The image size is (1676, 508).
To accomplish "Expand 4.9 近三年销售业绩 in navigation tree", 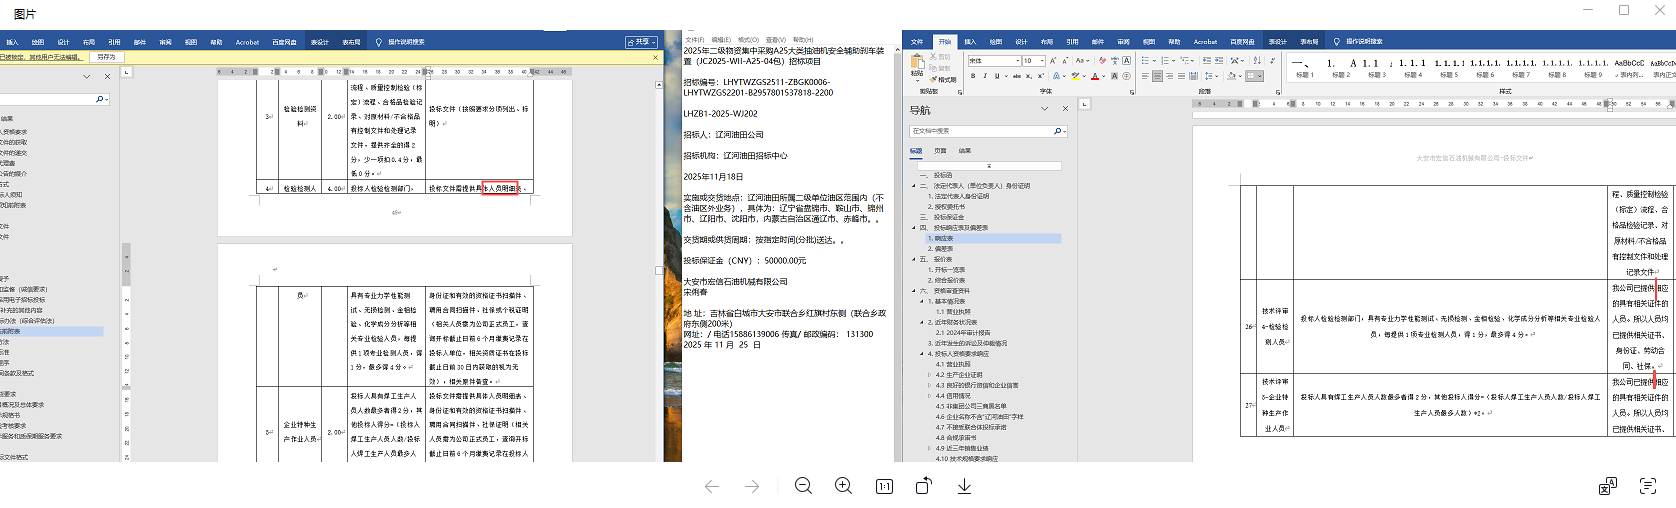I will (x=931, y=448).
